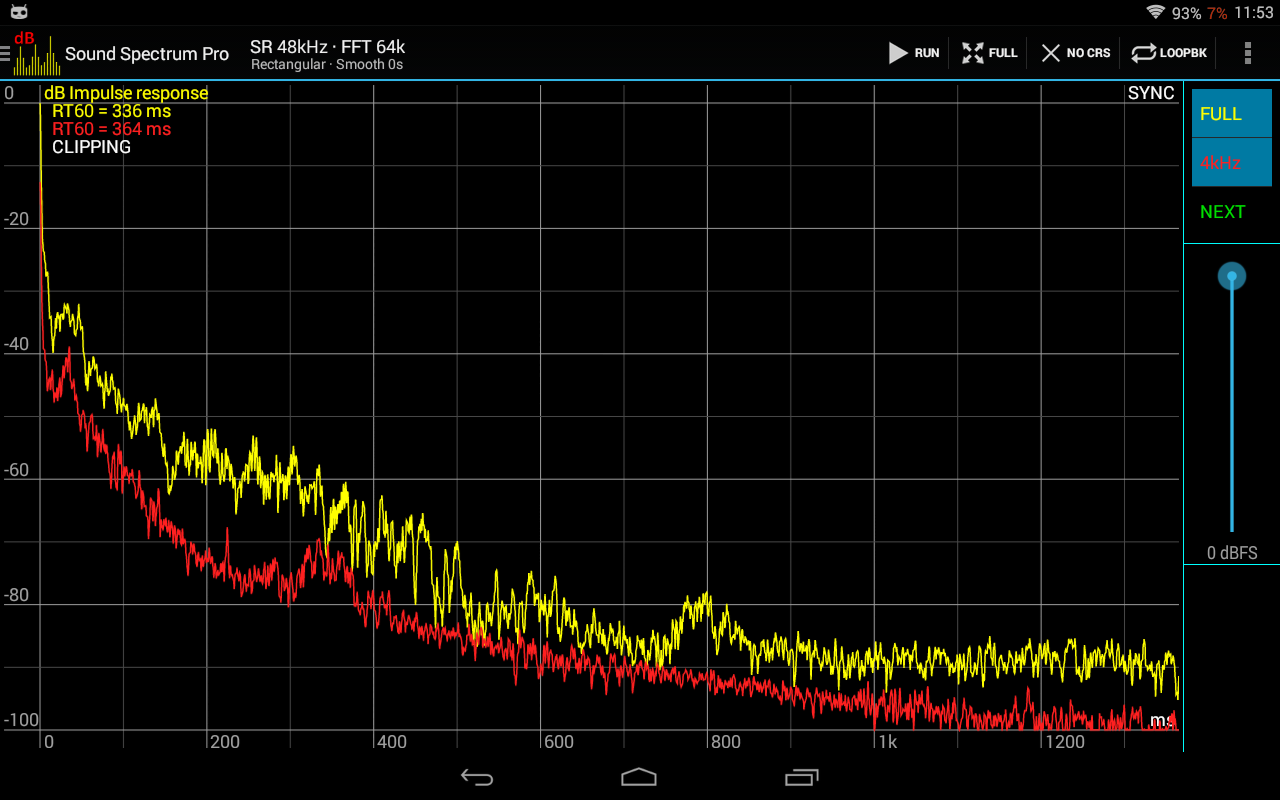The width and height of the screenshot is (1280, 800).
Task: Click the dBFS level slider handle
Action: (1232, 276)
